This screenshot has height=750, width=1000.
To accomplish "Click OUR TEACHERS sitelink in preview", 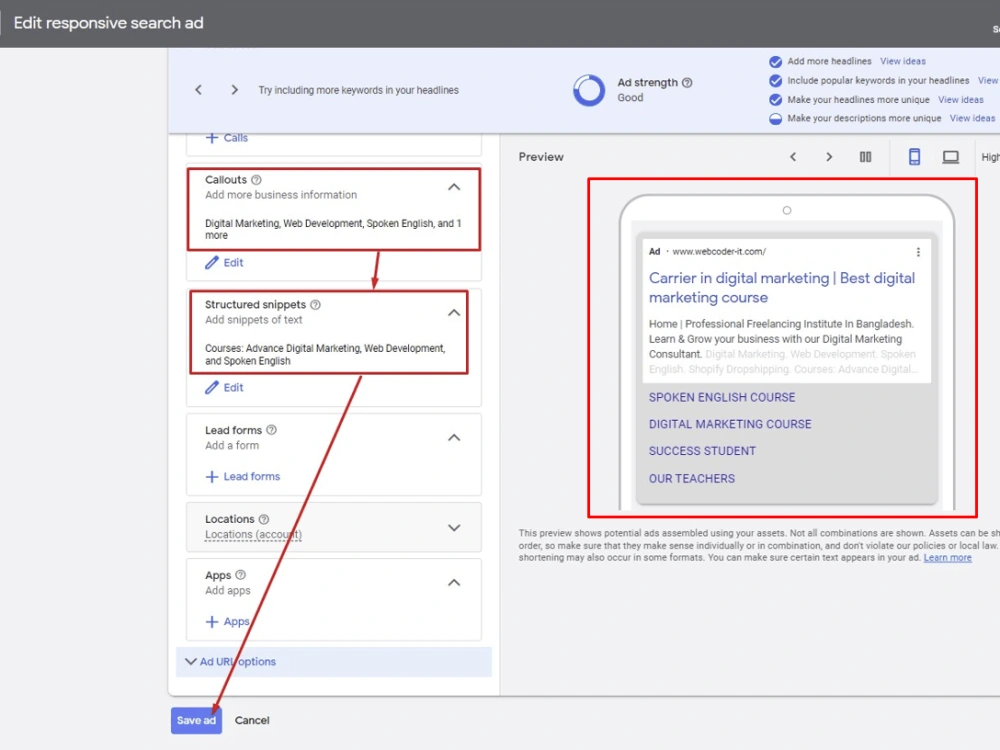I will pyautogui.click(x=692, y=478).
